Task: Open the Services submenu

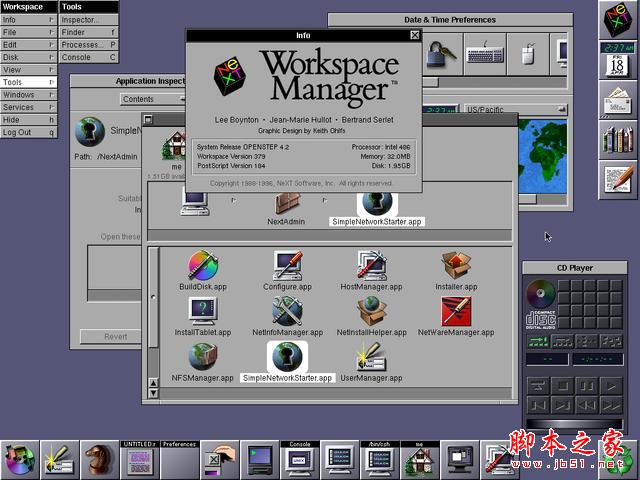Action: click(x=29, y=107)
